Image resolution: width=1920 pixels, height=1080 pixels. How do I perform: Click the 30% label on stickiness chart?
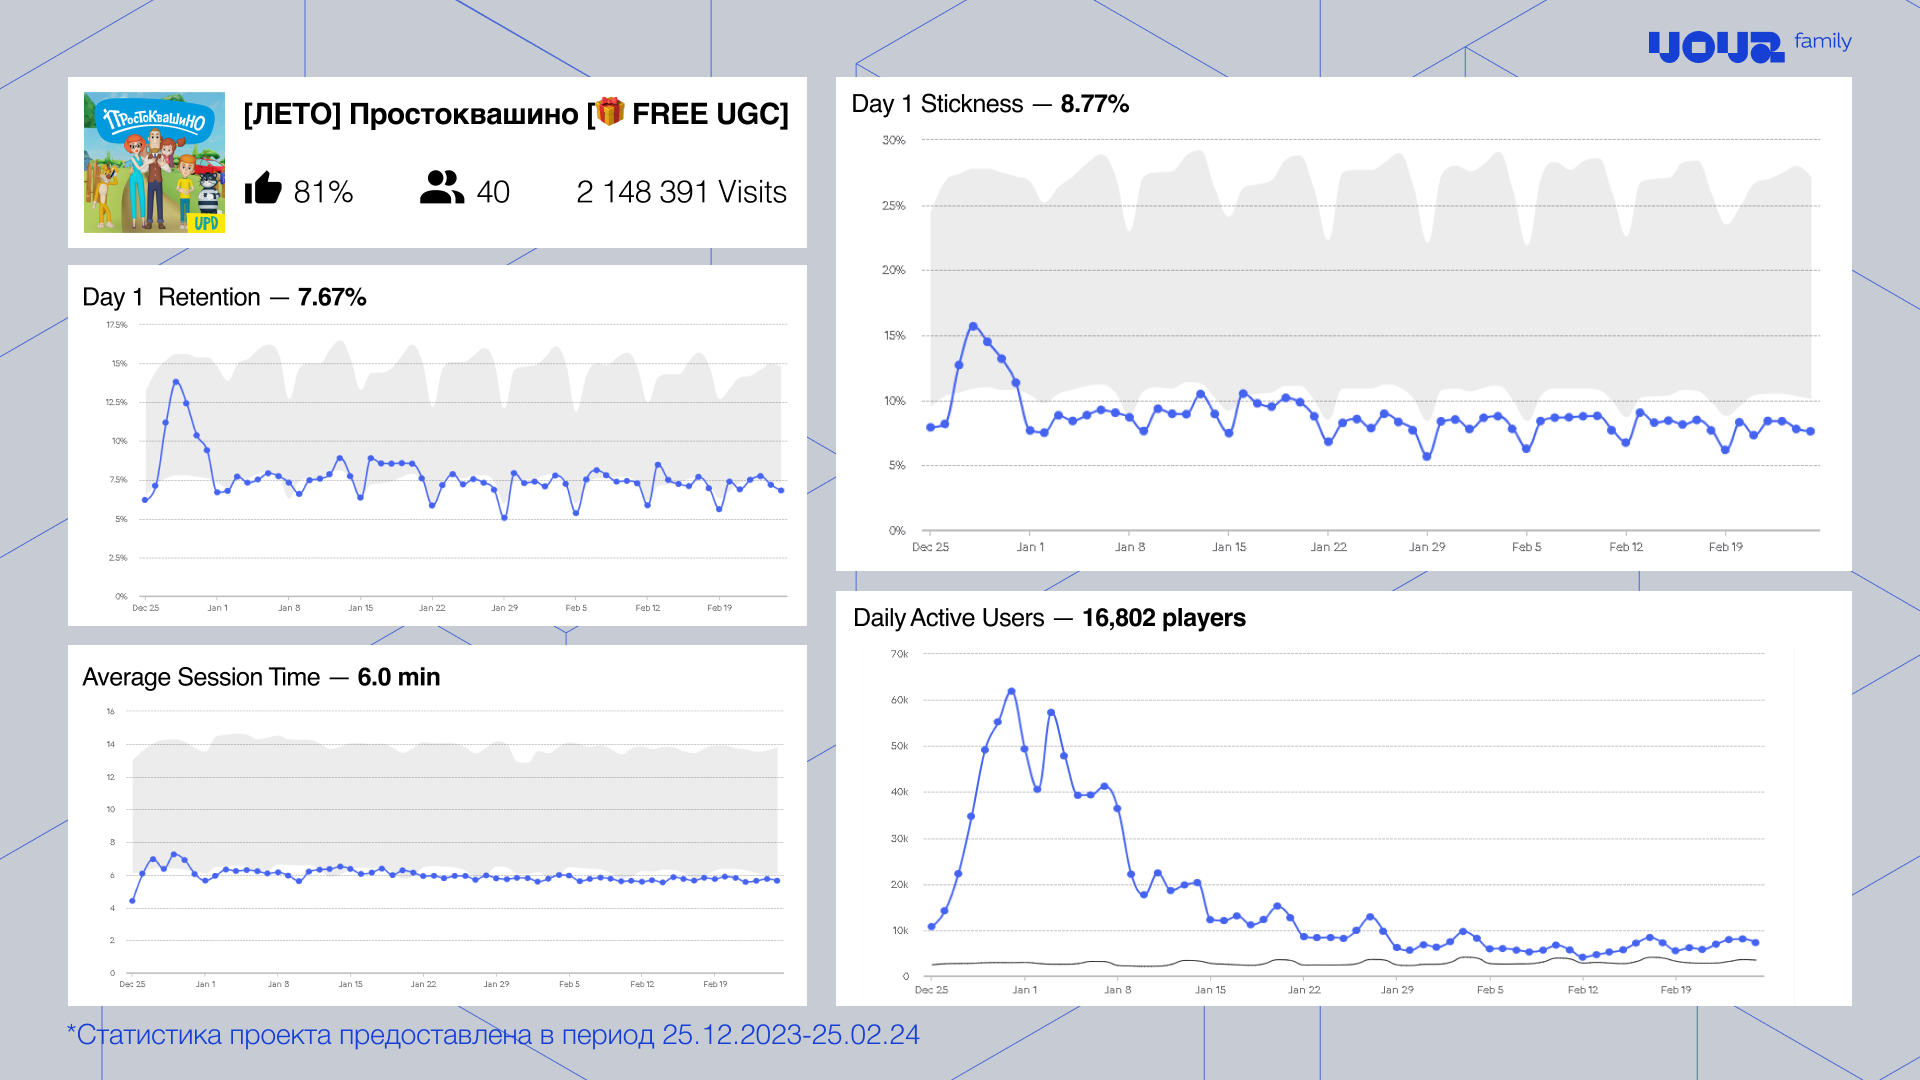click(x=893, y=140)
